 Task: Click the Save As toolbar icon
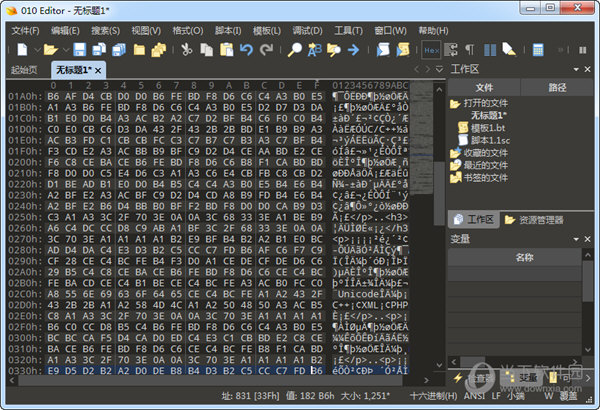(99, 50)
